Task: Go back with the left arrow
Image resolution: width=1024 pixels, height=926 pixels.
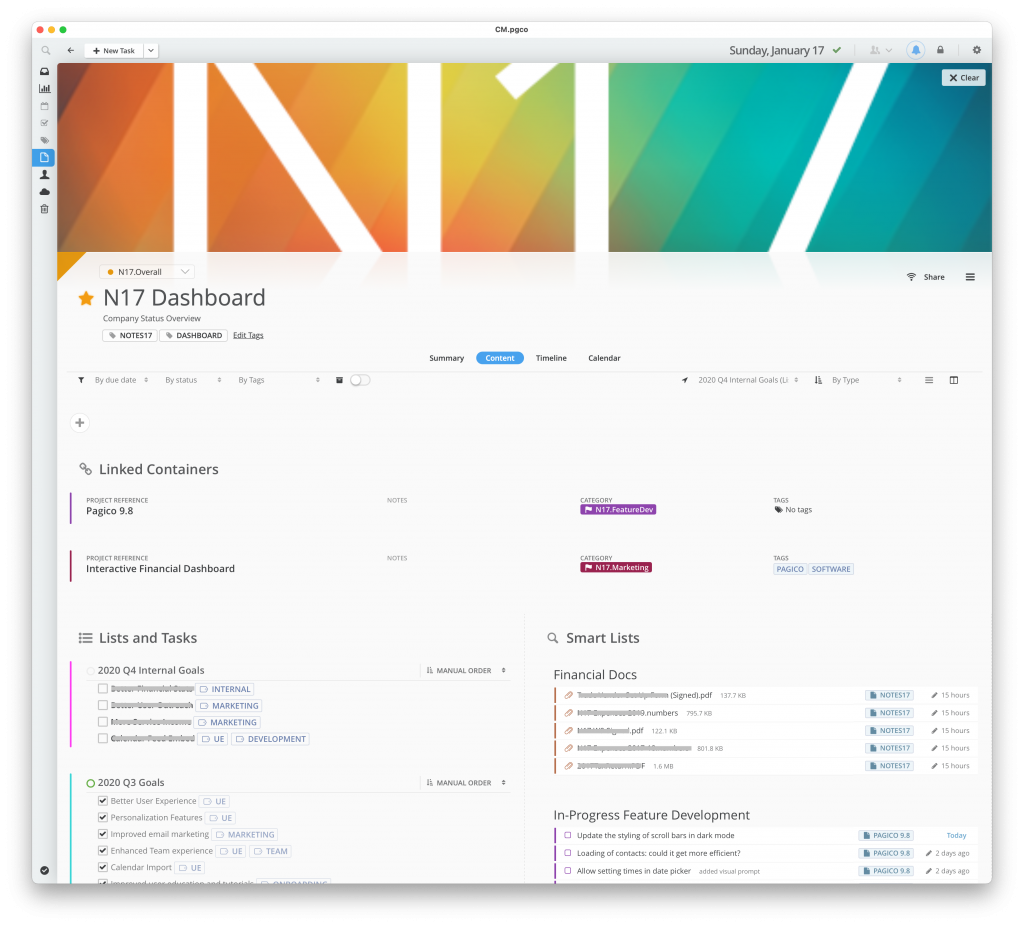Action: coord(71,50)
